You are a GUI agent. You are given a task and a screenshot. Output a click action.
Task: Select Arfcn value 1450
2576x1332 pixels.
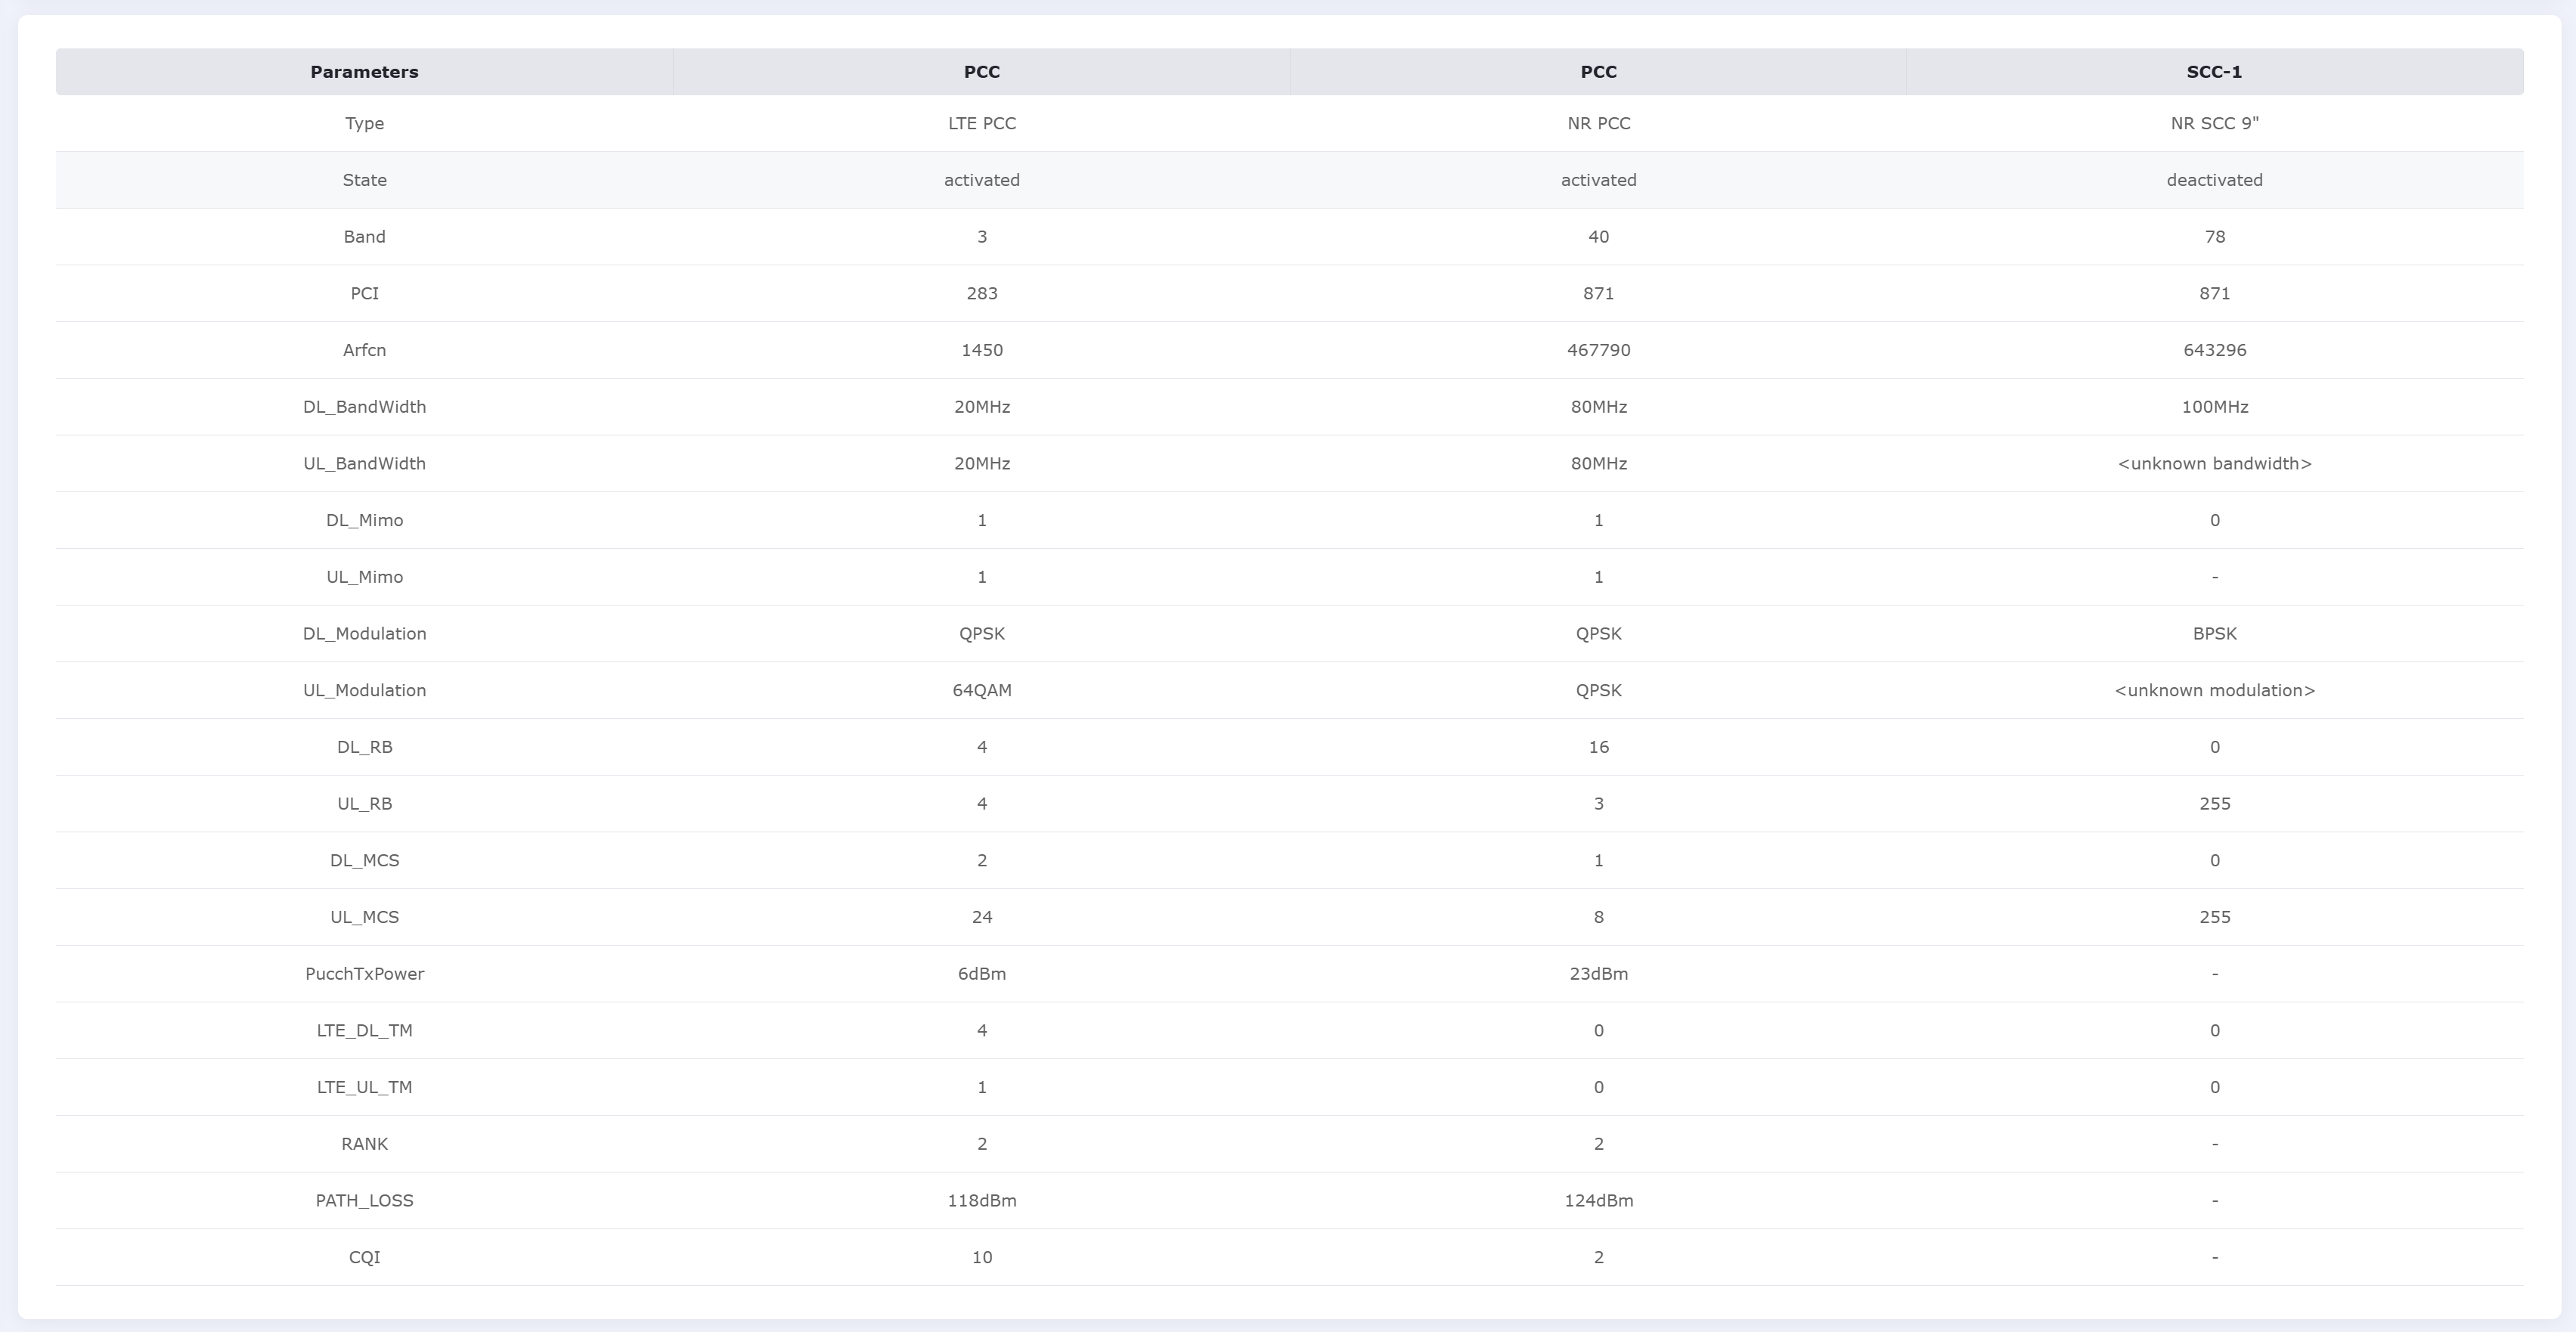tap(982, 350)
